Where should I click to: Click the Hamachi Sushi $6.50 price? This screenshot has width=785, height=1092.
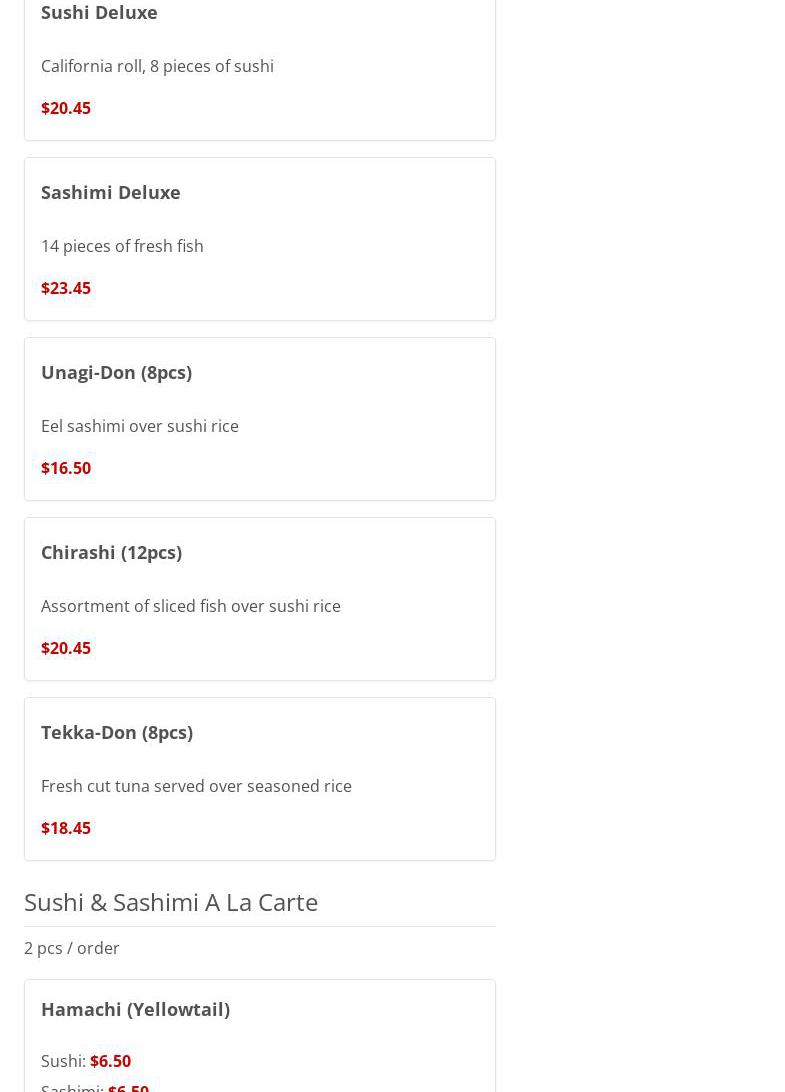coord(110,1061)
